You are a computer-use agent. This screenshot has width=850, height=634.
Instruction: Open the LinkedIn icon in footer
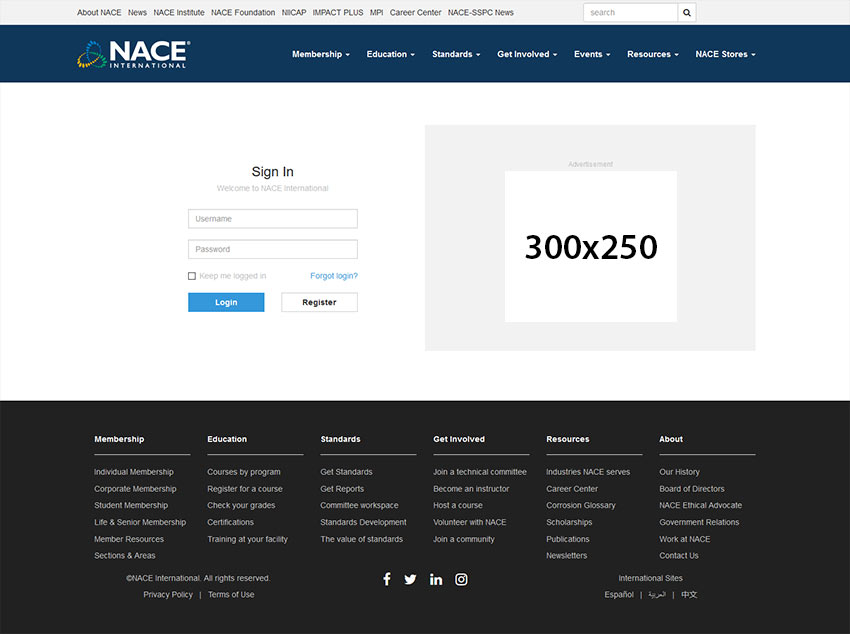[x=436, y=579]
